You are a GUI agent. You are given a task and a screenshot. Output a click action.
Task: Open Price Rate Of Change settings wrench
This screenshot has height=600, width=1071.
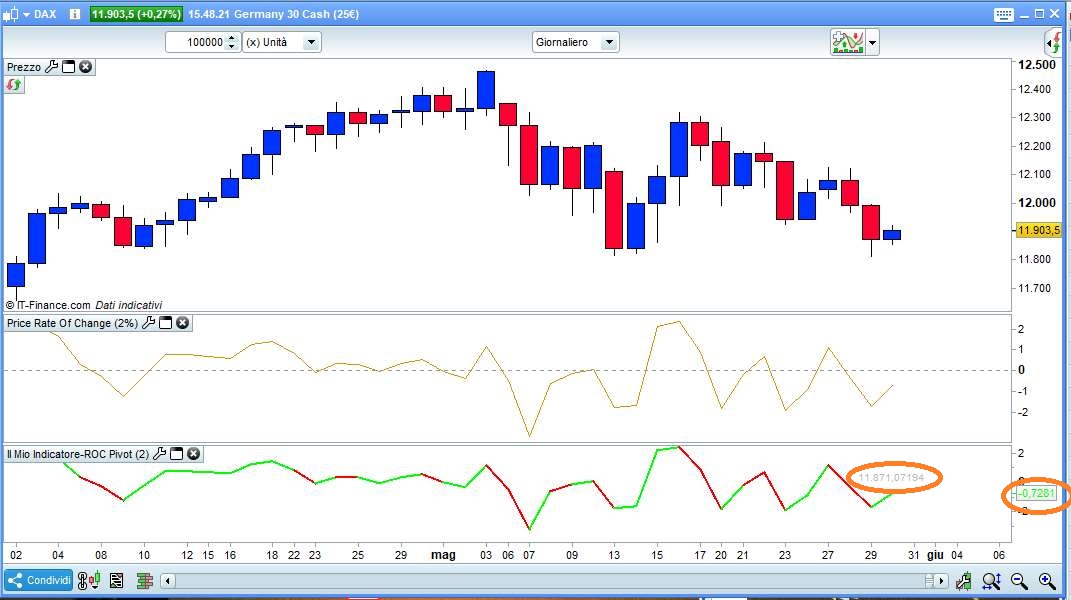[x=148, y=323]
